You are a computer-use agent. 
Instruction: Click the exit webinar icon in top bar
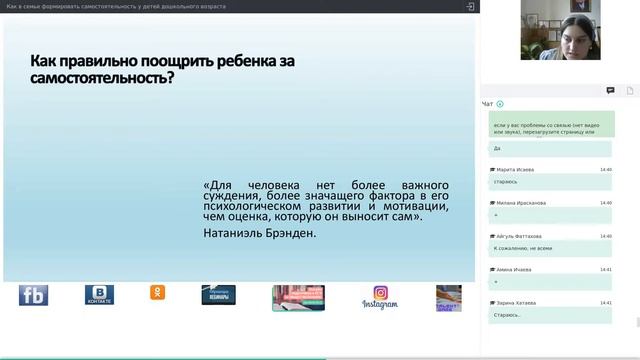(x=470, y=7)
